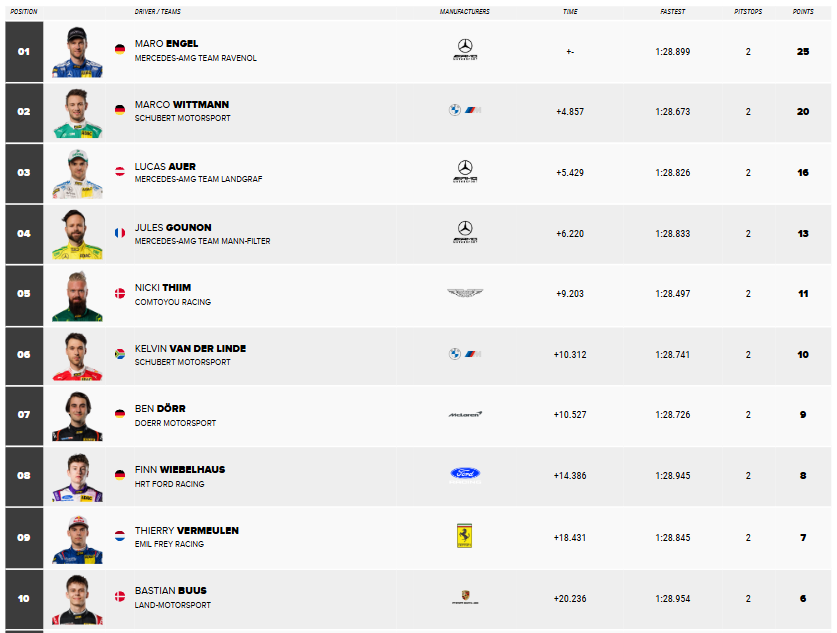Sort by the Fastest column header

point(673,11)
